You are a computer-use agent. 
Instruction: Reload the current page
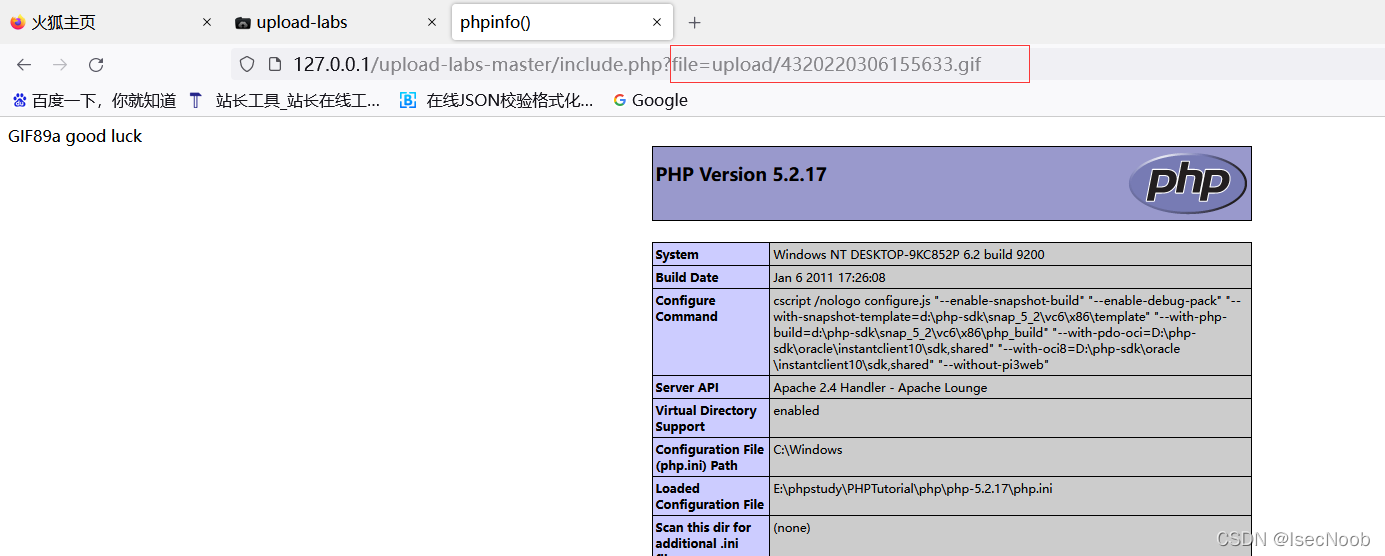pos(96,65)
